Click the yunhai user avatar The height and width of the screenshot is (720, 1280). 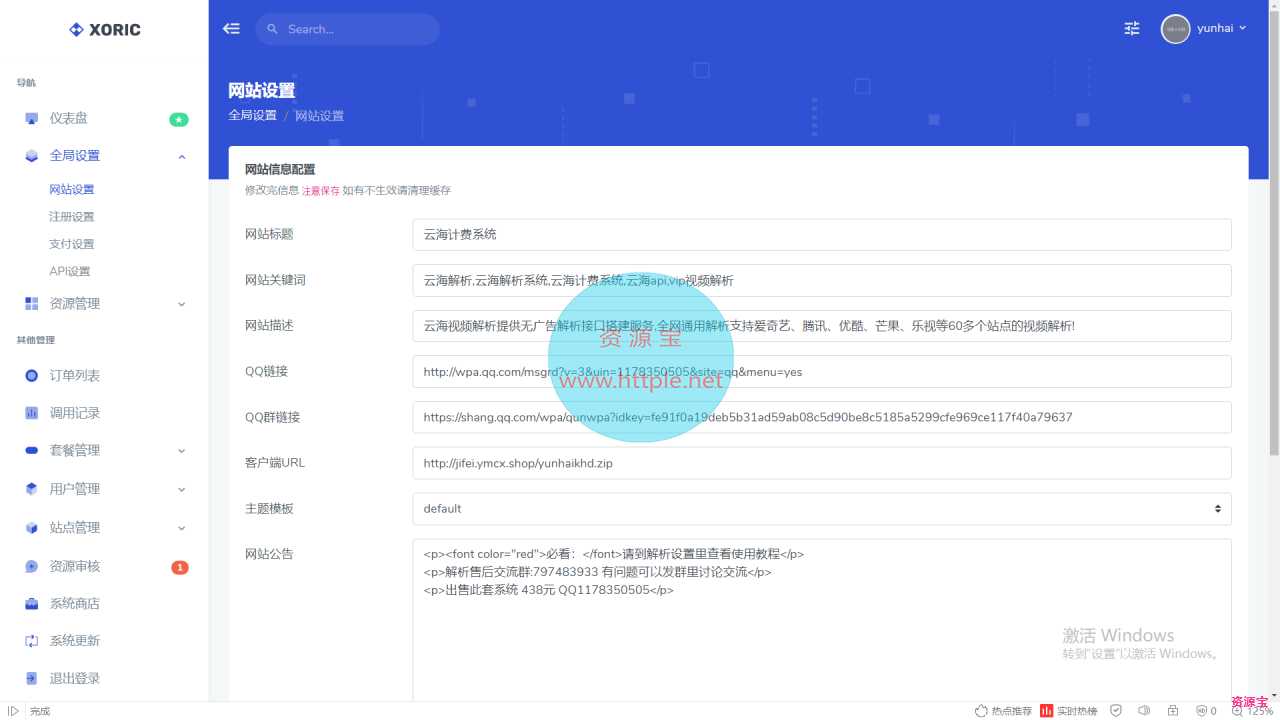coord(1175,29)
